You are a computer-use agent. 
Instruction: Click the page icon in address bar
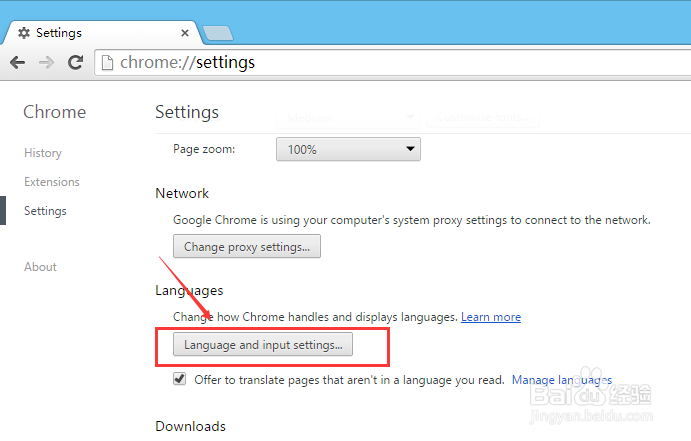(107, 63)
